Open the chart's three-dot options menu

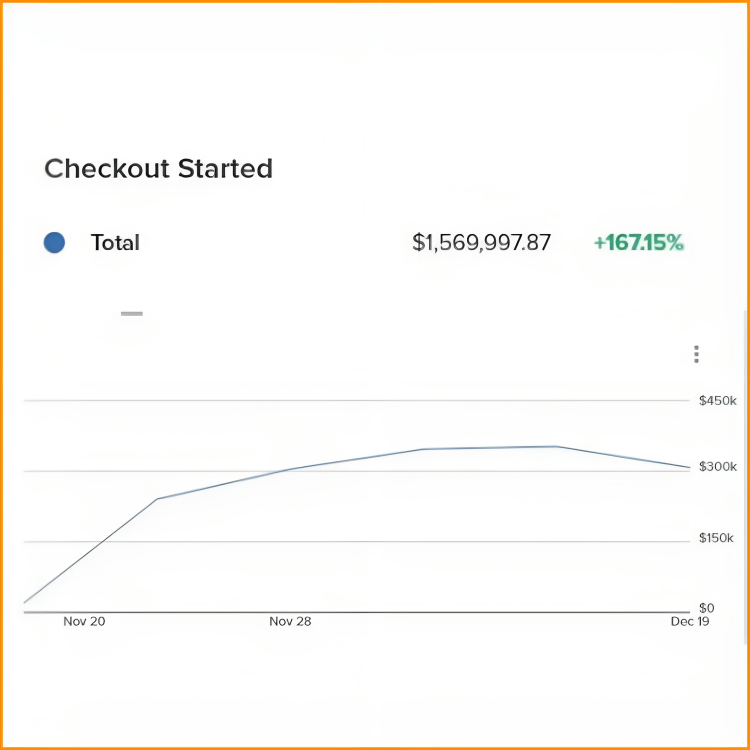696,354
